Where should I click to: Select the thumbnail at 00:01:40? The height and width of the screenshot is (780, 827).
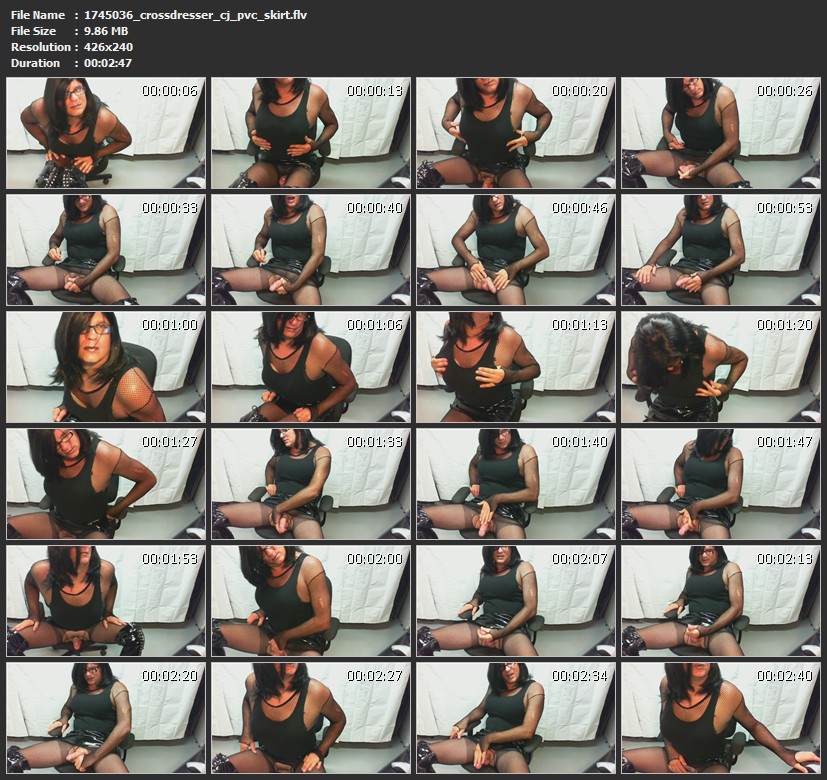516,484
